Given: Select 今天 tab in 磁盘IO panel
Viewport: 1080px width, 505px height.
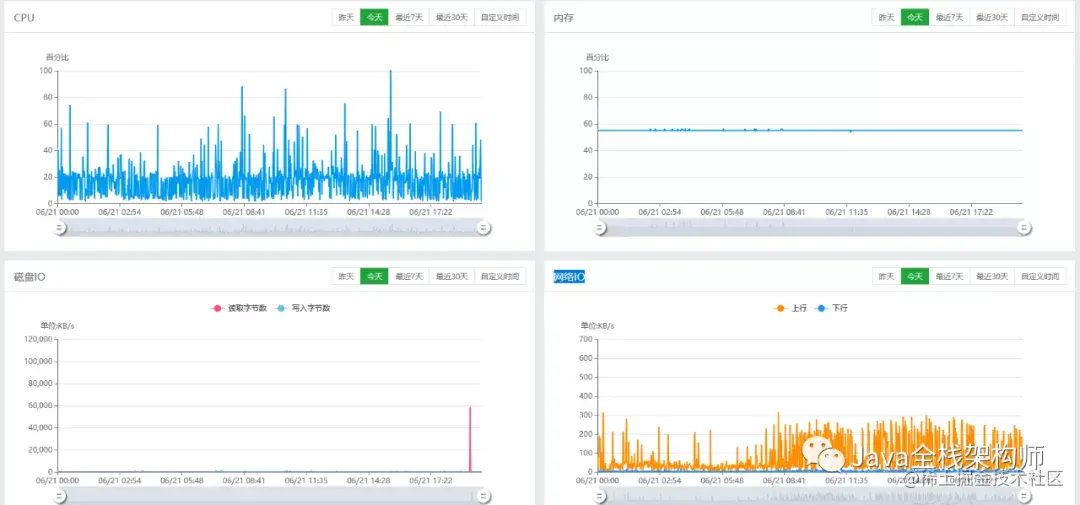Looking at the screenshot, I should click(x=374, y=276).
